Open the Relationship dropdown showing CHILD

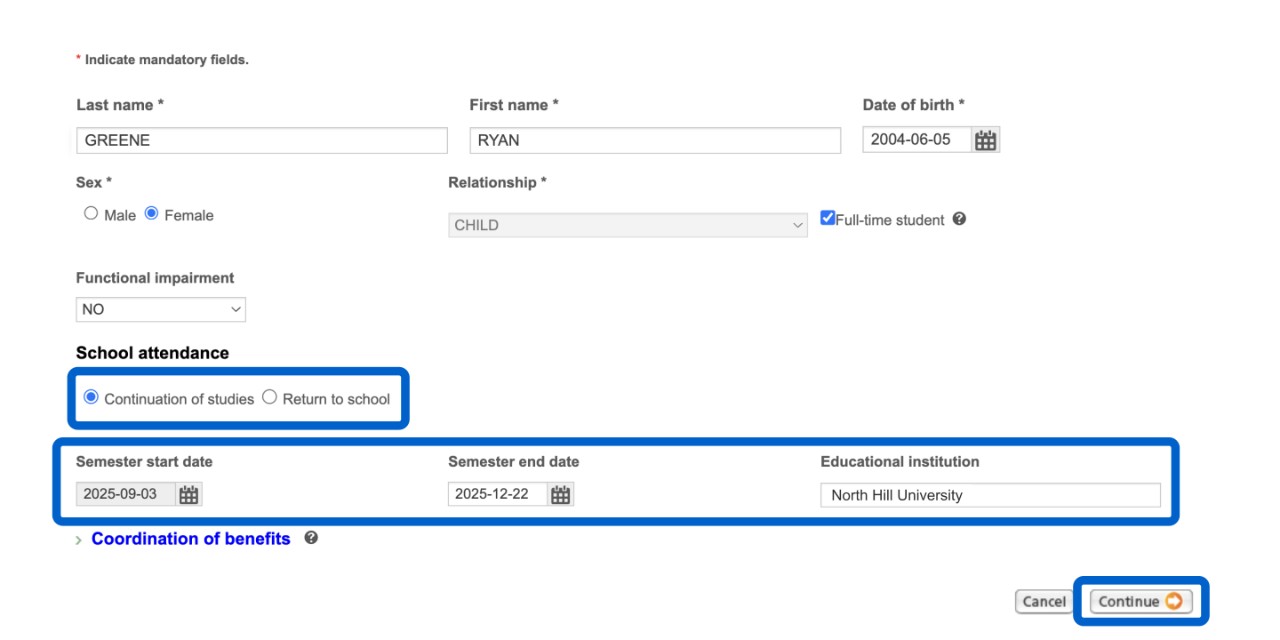(627, 225)
